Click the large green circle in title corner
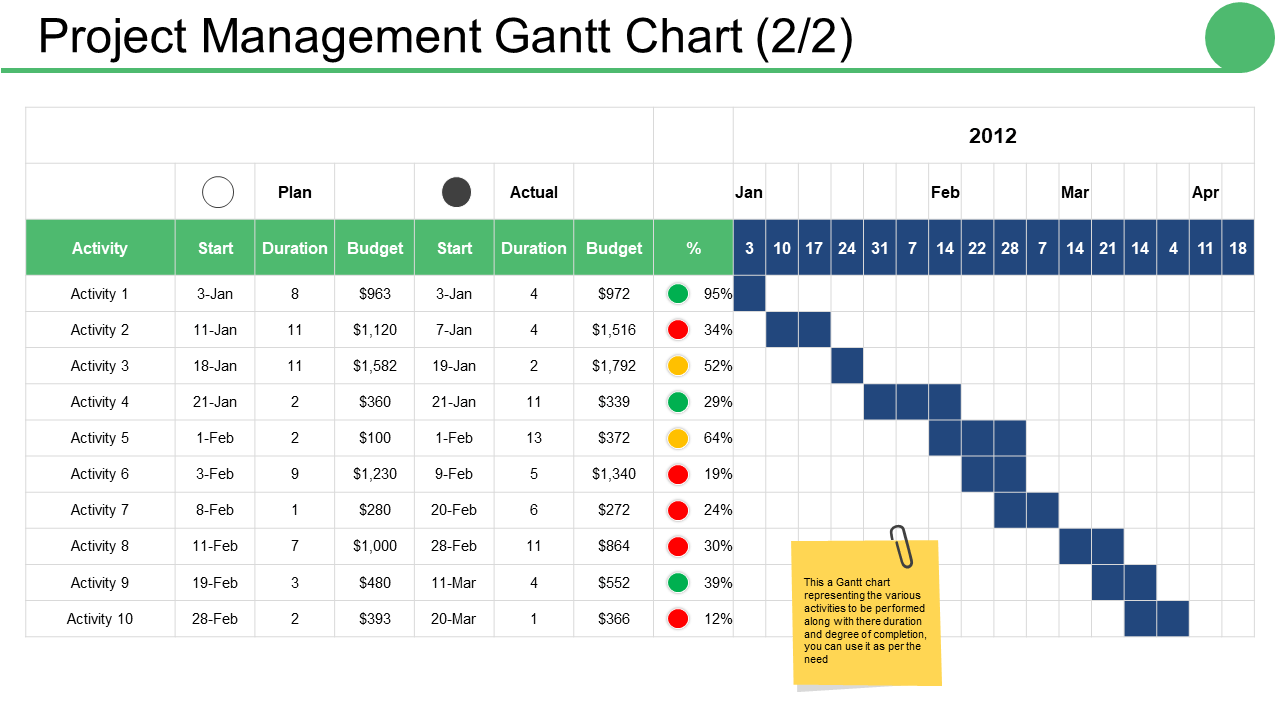Screen dimensions: 1280x720 tap(1239, 37)
